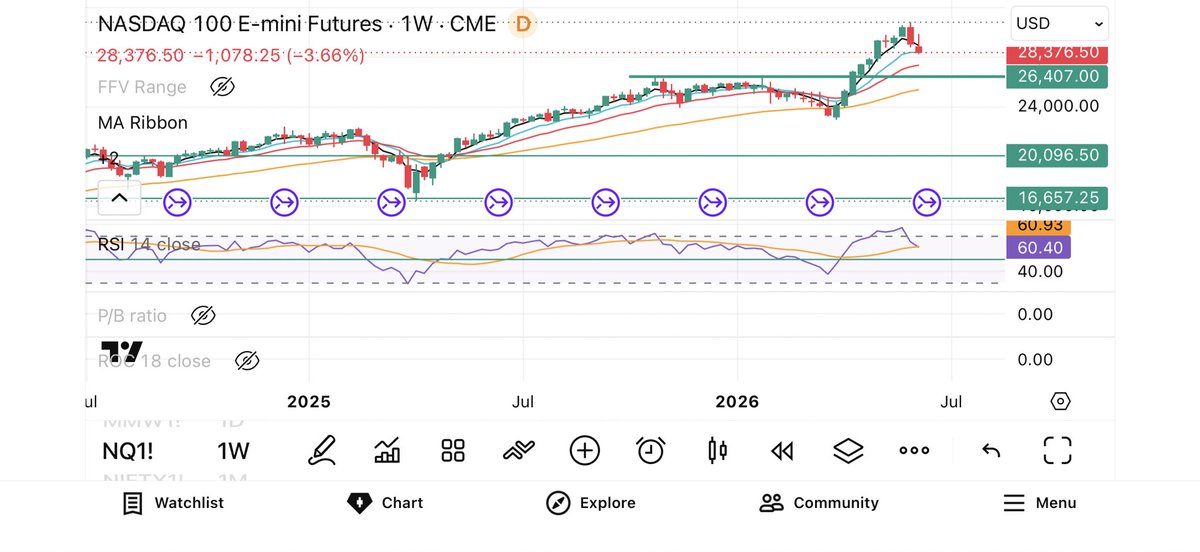Collapse the indicator legend with the chevron
The width and height of the screenshot is (1200, 552).
pyautogui.click(x=119, y=198)
